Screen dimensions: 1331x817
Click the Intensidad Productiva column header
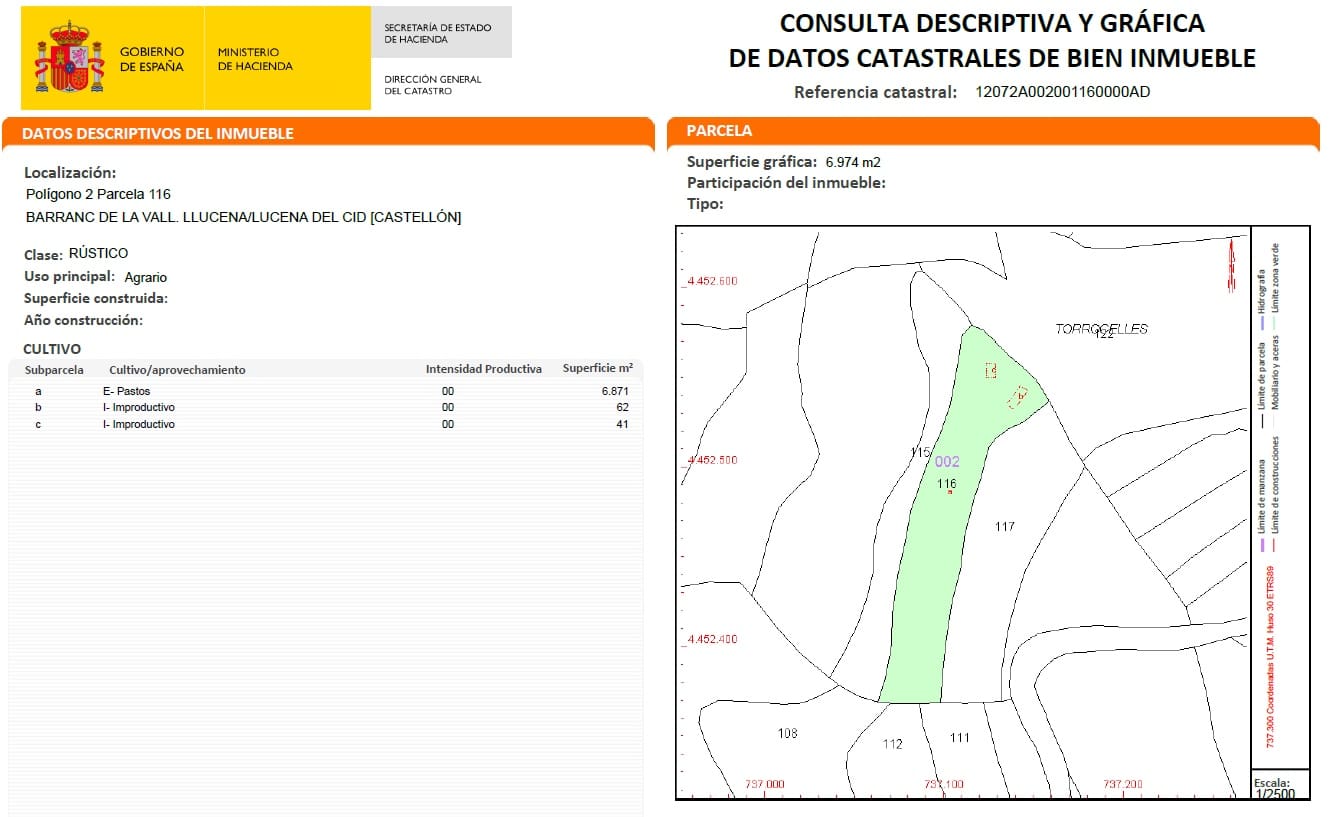pyautogui.click(x=484, y=369)
